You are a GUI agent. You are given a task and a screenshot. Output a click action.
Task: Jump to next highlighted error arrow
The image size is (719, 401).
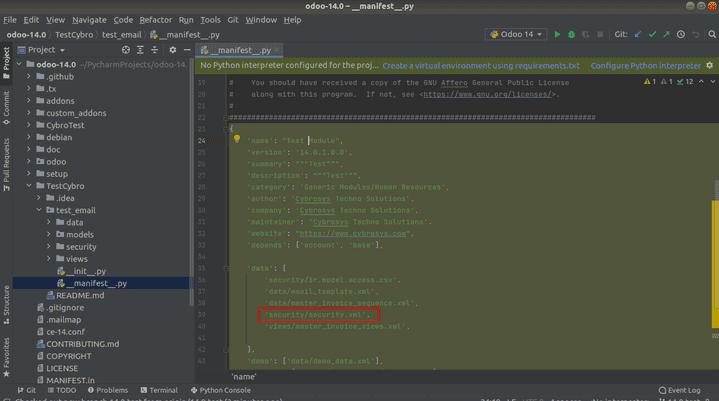[713, 82]
